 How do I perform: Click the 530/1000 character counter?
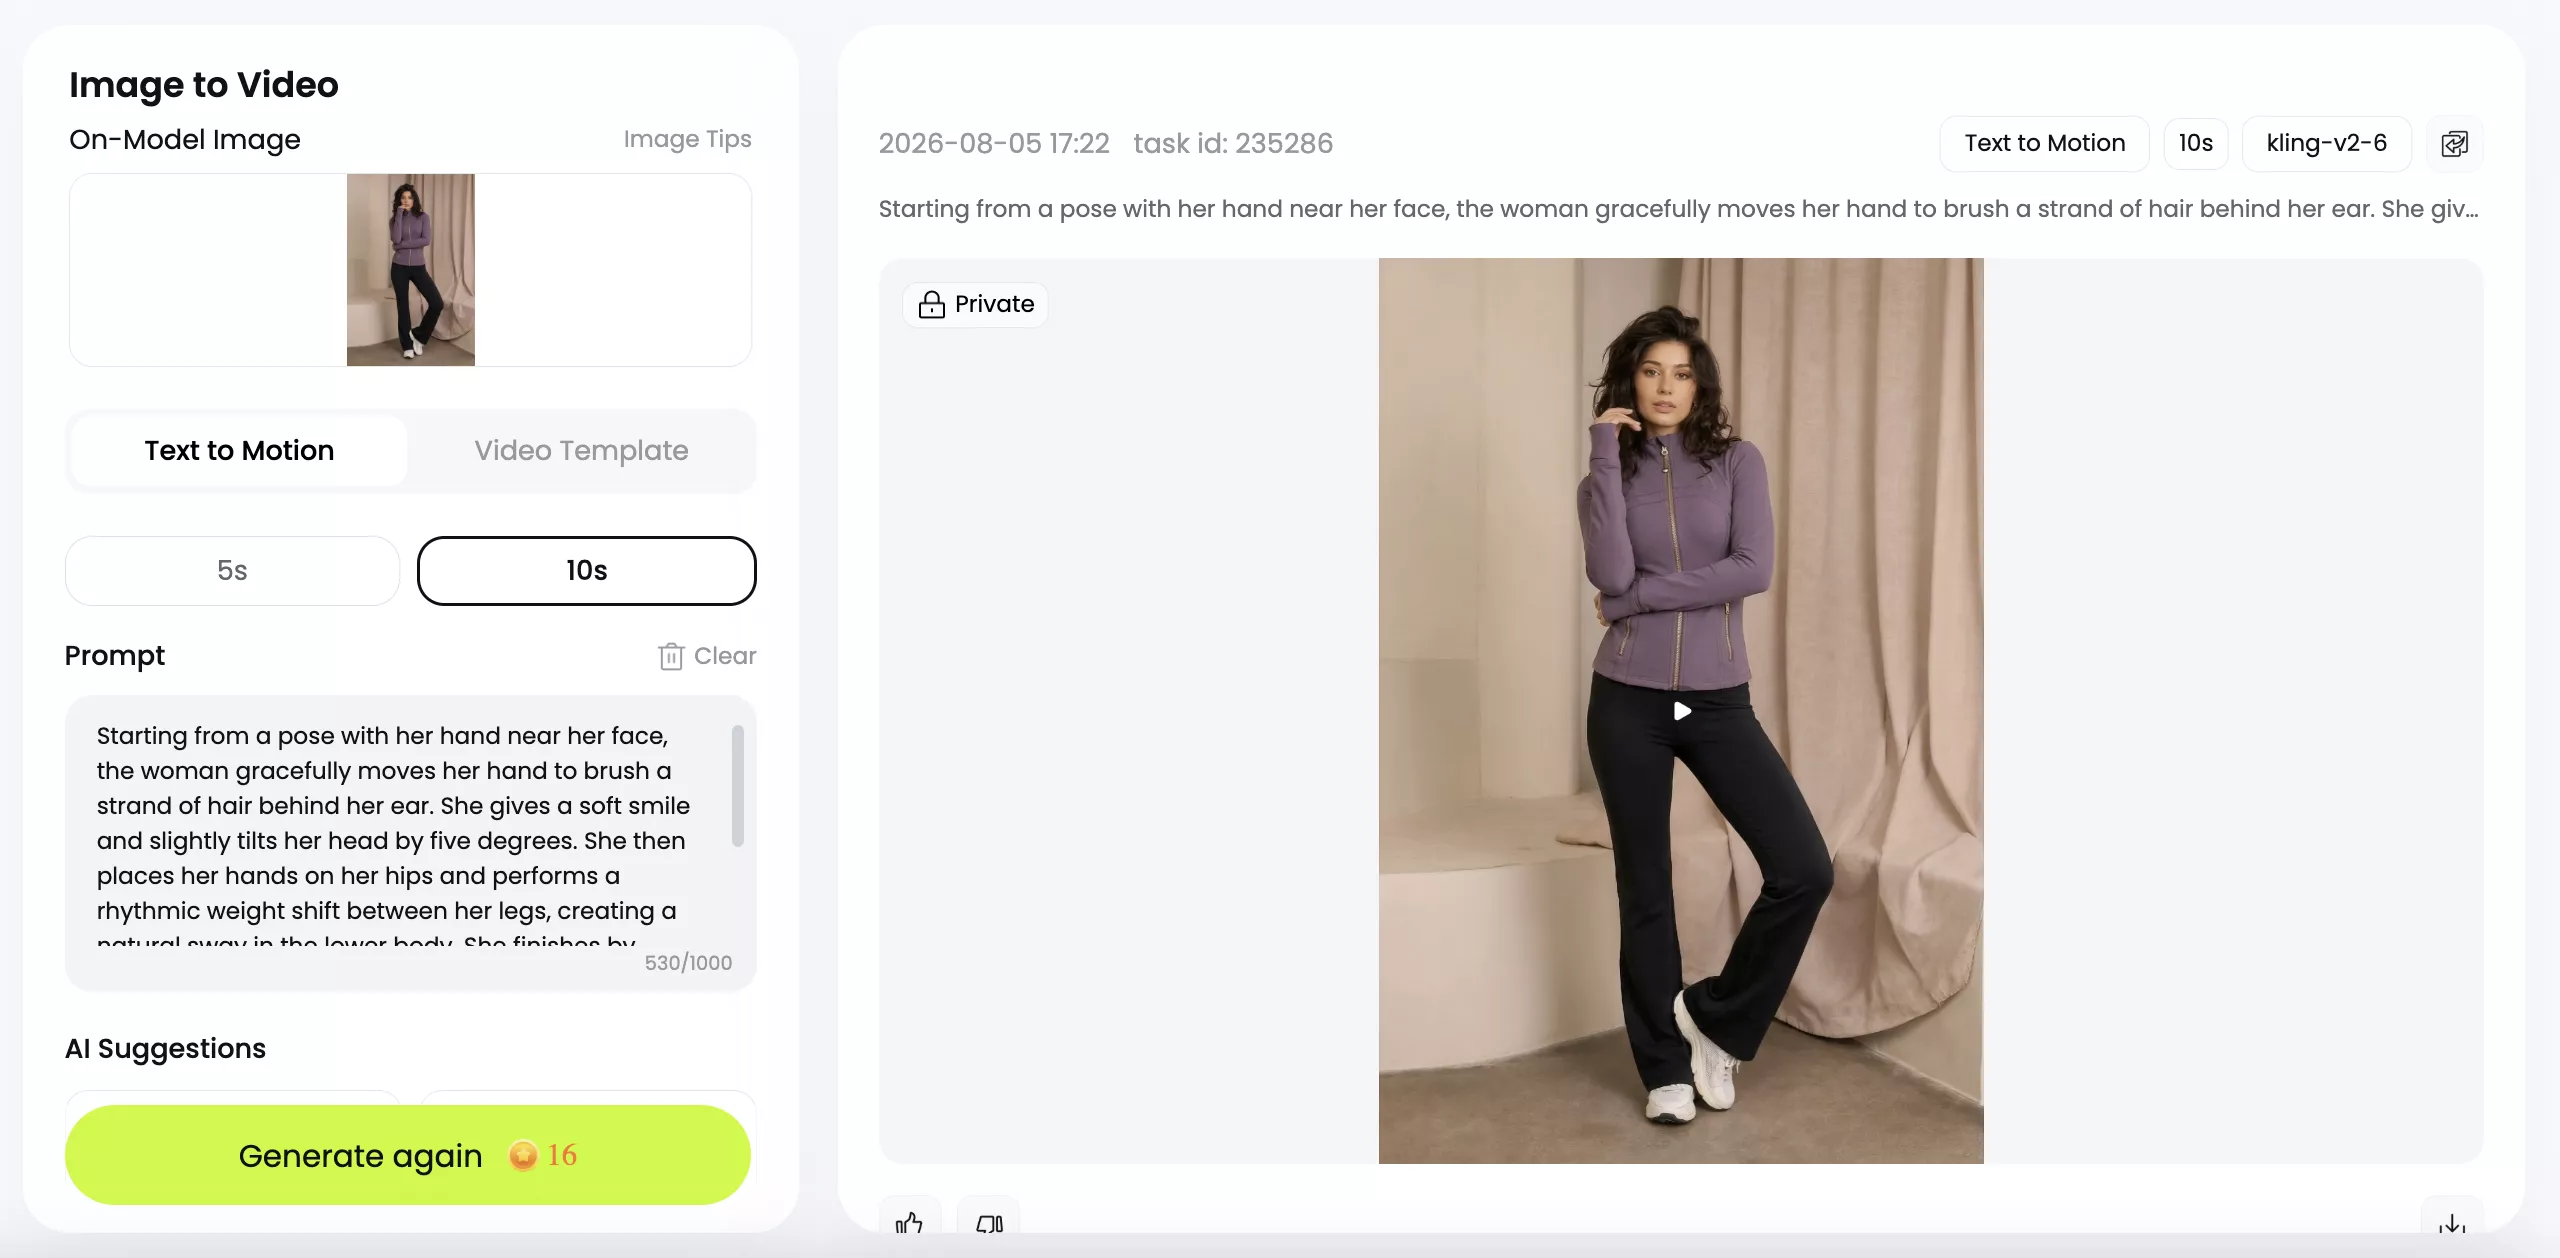[688, 963]
